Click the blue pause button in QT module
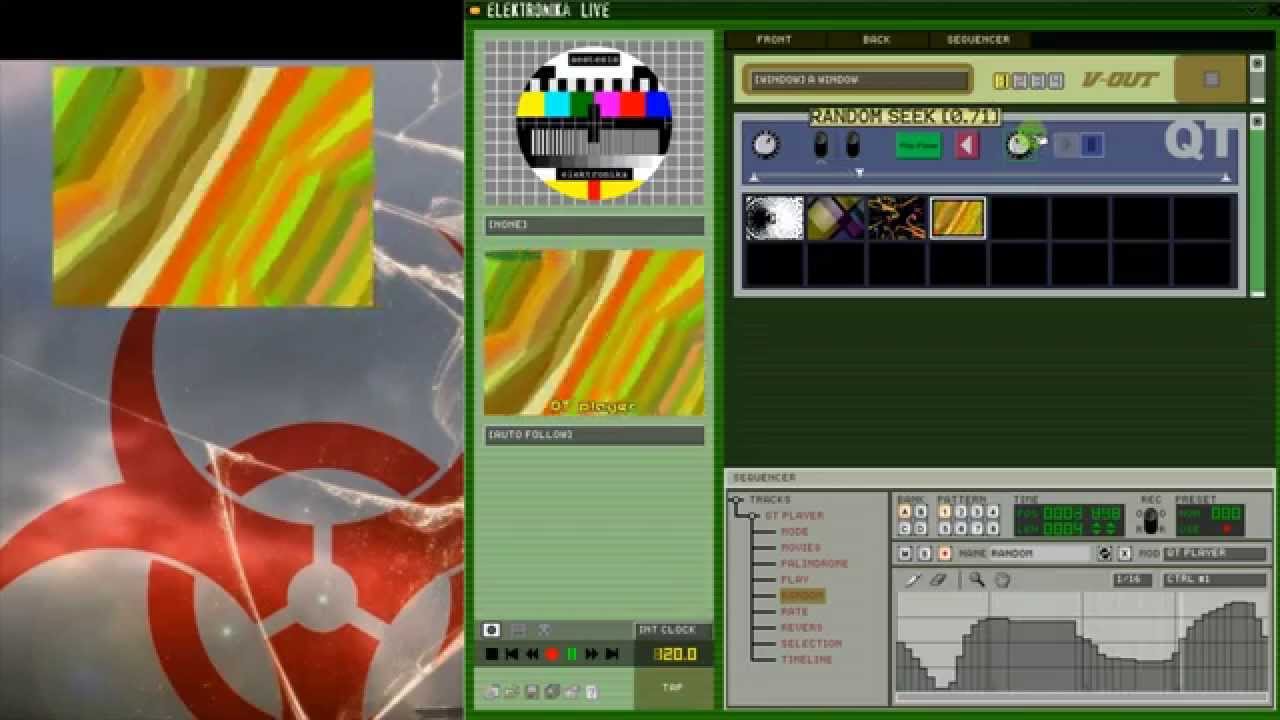Screen dimensions: 1280x720 tap(1091, 146)
